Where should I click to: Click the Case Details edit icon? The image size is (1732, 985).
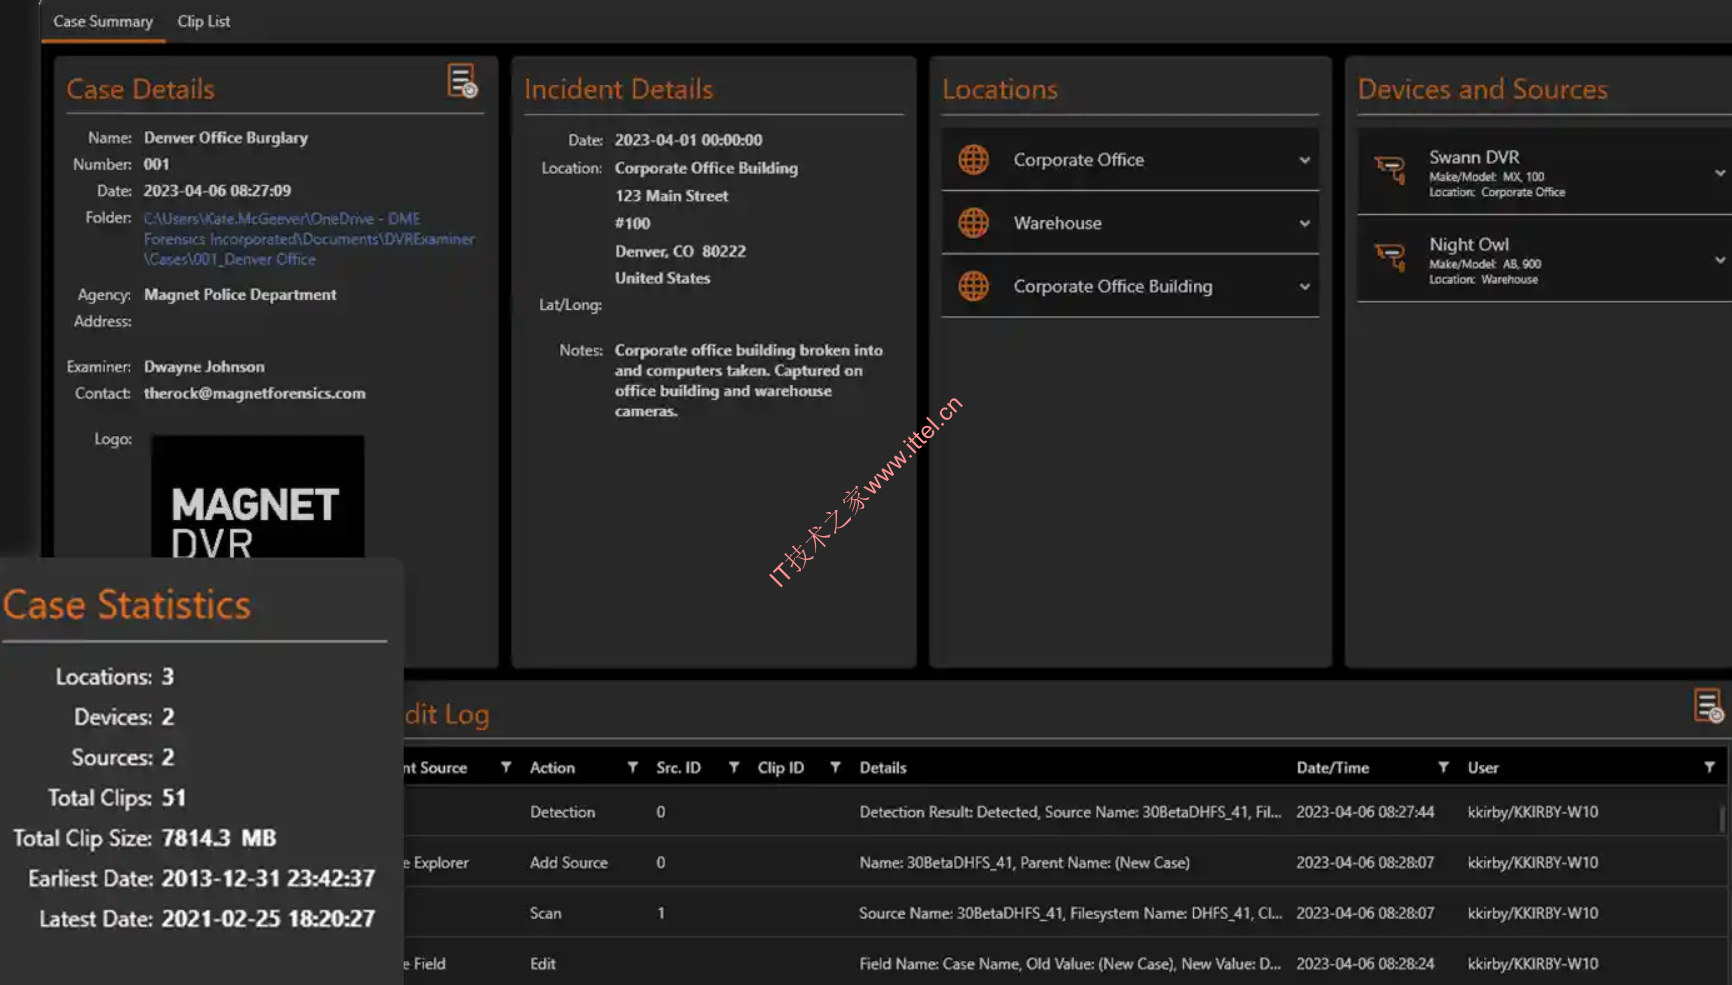pyautogui.click(x=461, y=81)
